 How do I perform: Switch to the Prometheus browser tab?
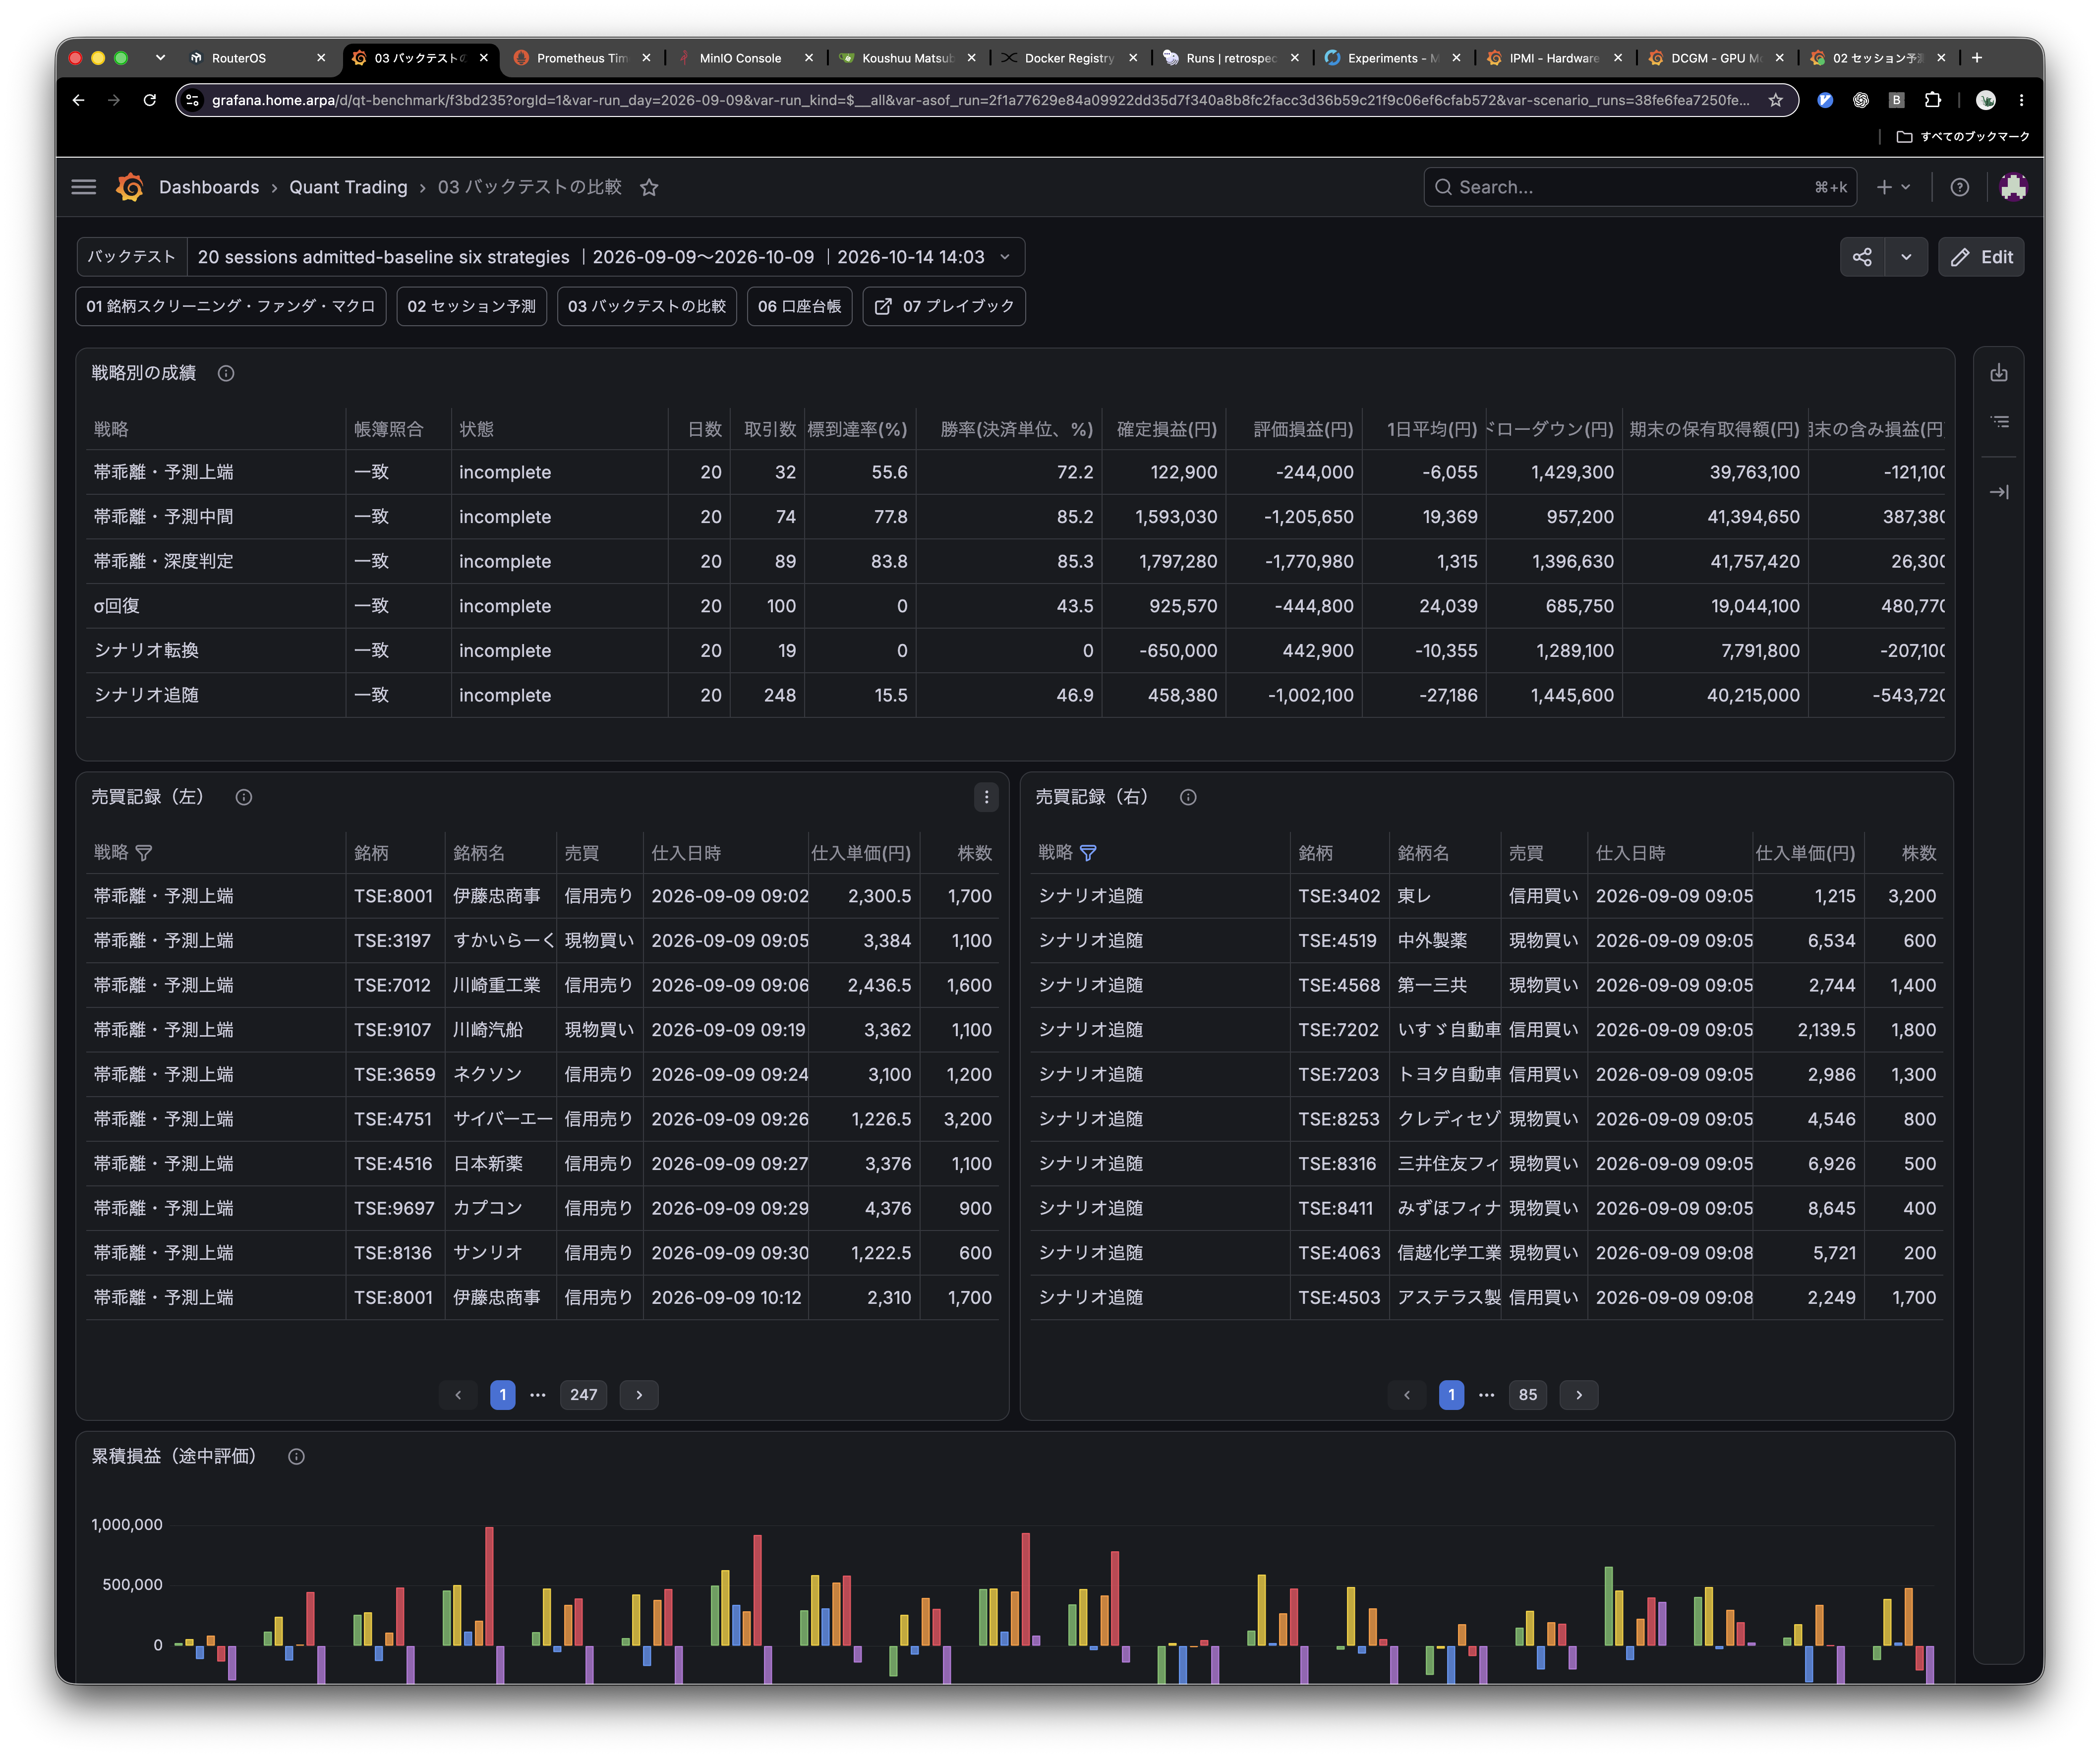[x=581, y=58]
